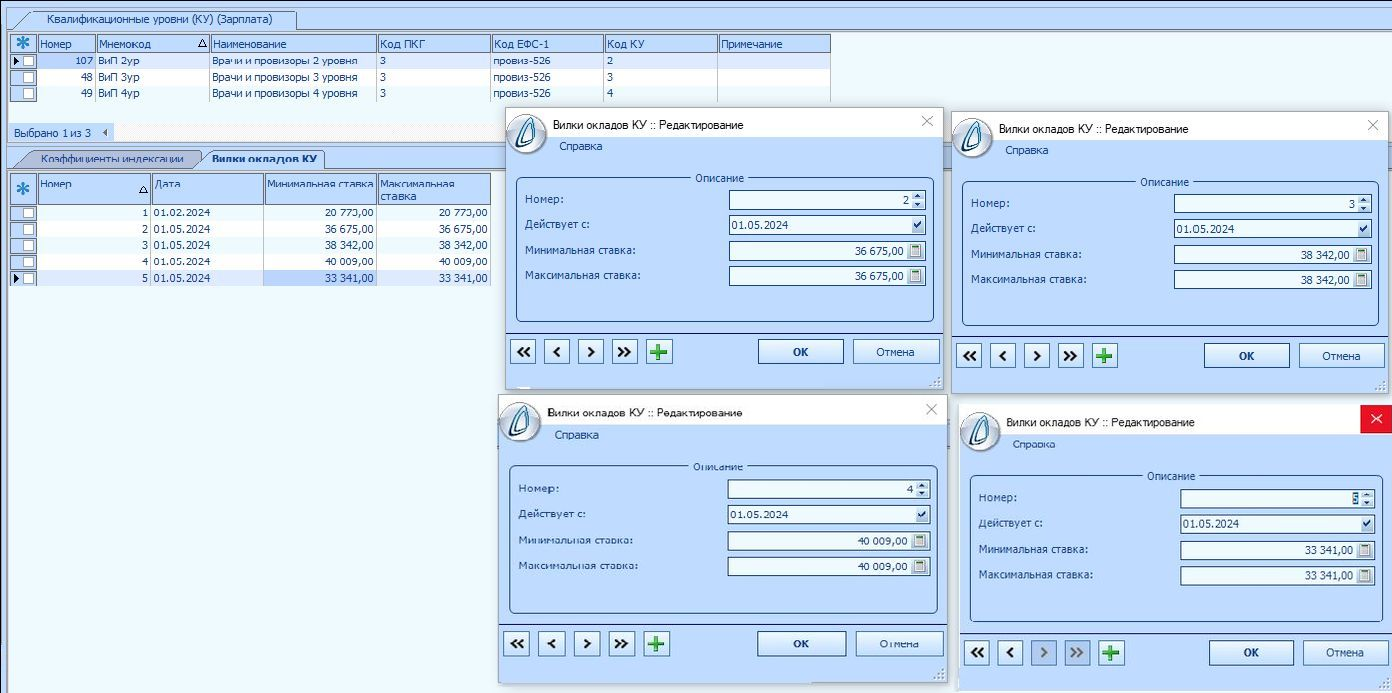Click Наименование cell Врачи и провизоры 3 уровня

click(x=294, y=77)
